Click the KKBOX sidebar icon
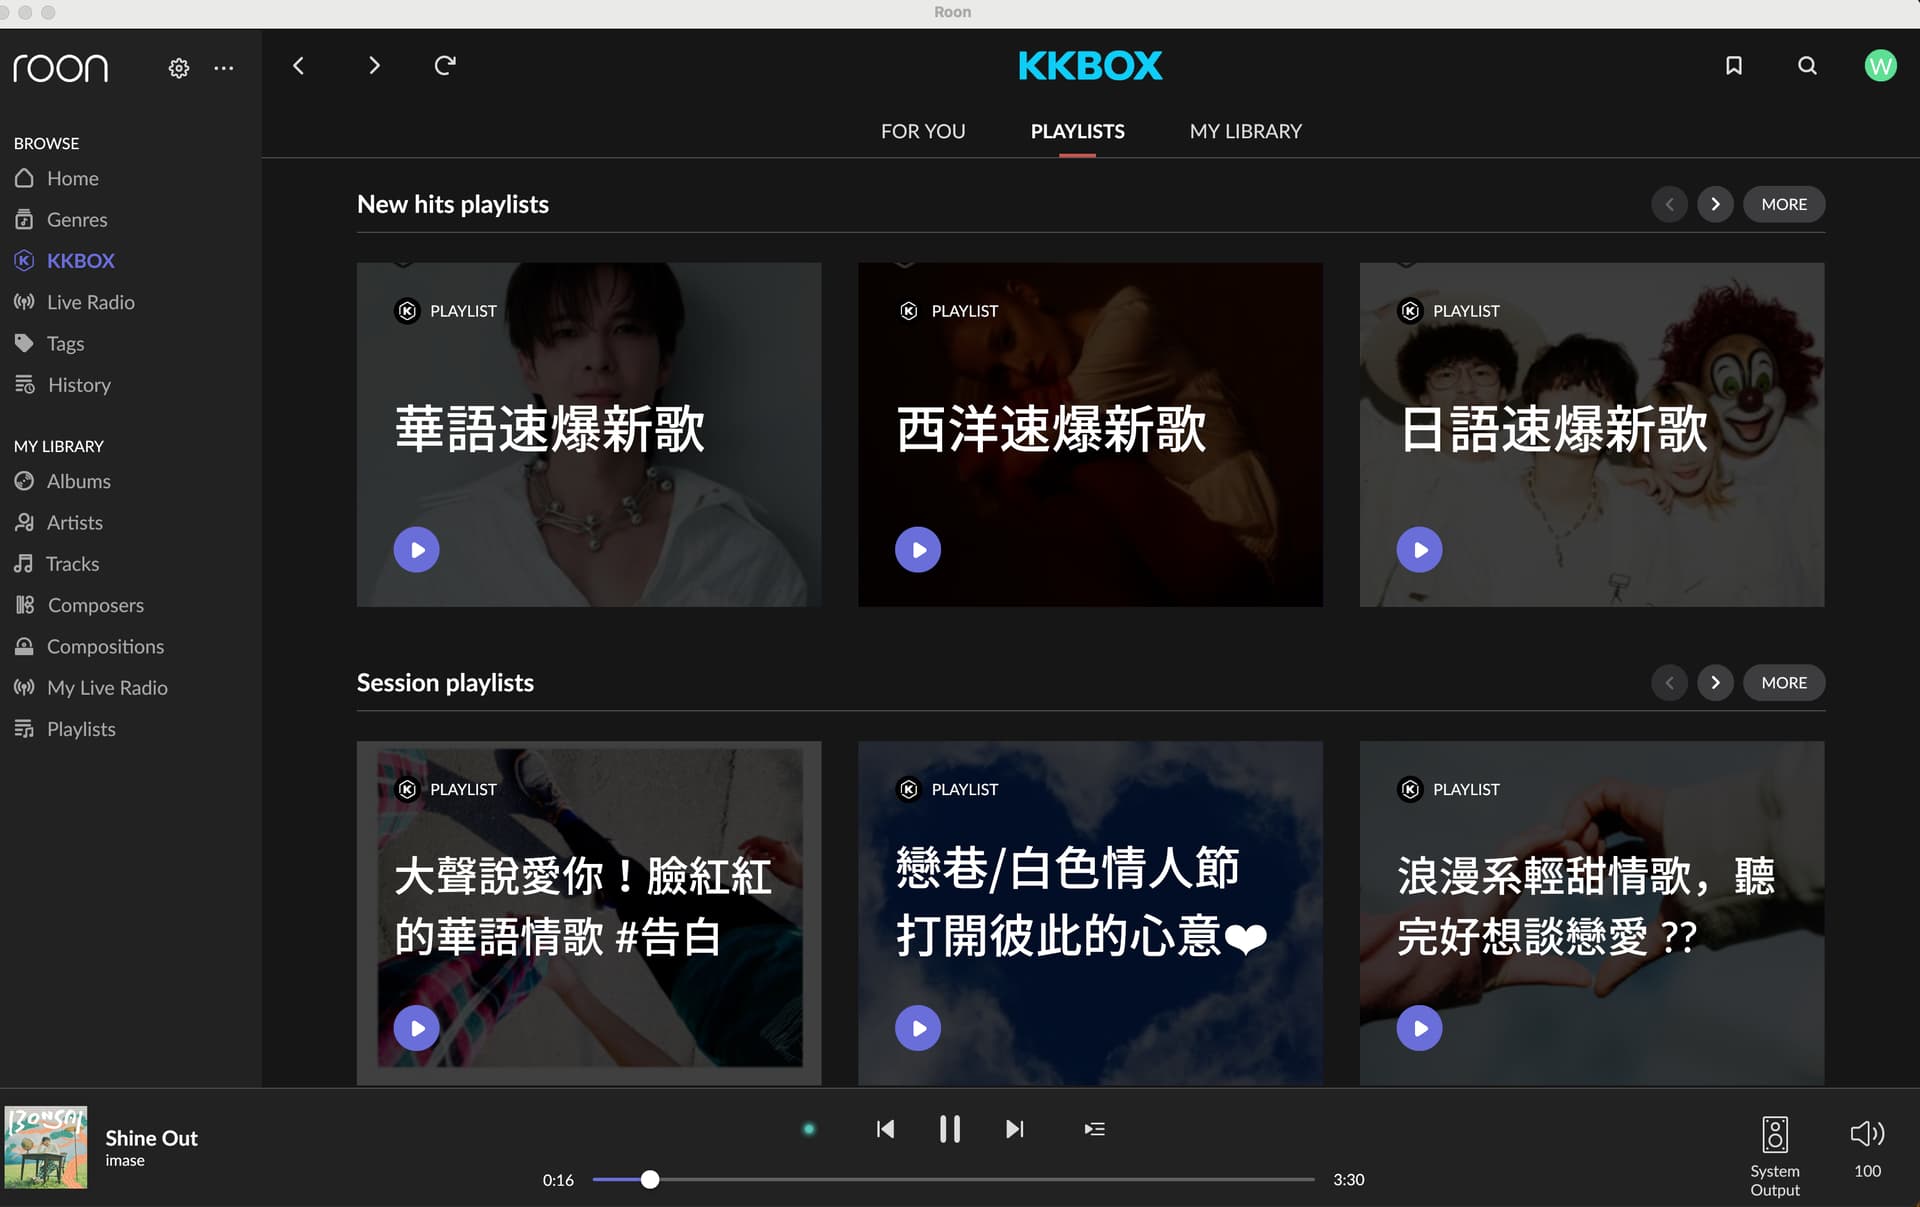Viewport: 1920px width, 1207px height. [x=24, y=260]
